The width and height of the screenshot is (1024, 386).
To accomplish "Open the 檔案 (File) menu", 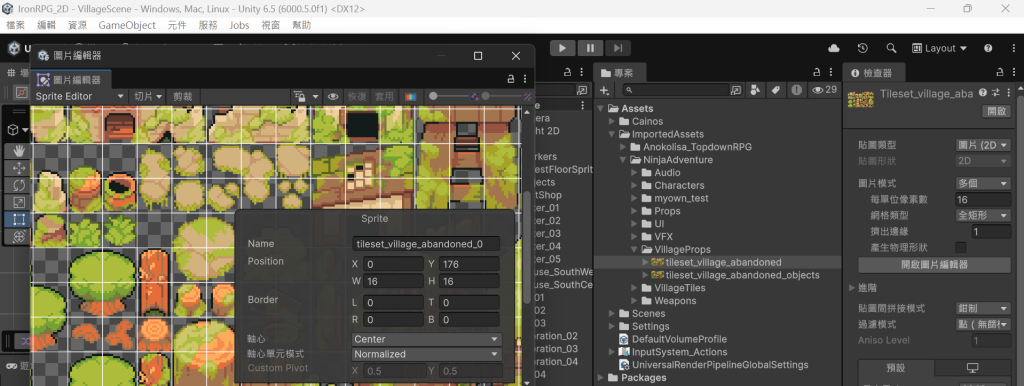I will [15, 25].
